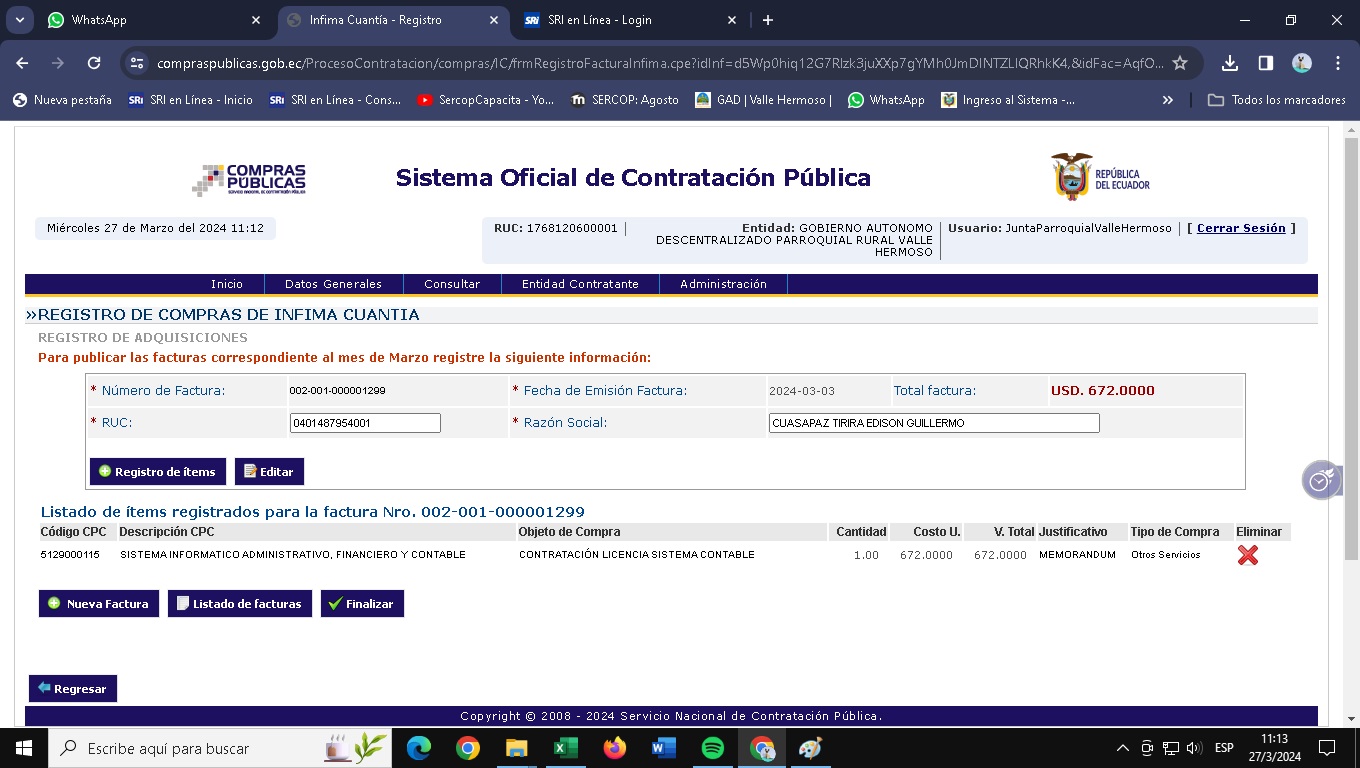Open Chrome downloads icon

(1230, 63)
